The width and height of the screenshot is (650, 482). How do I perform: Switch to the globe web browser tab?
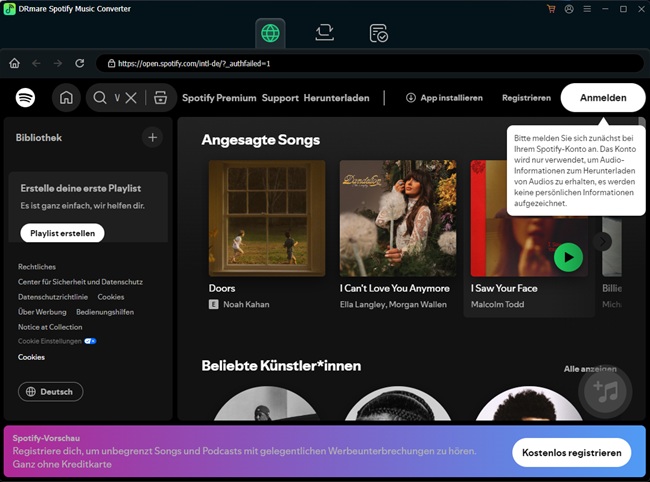click(270, 33)
